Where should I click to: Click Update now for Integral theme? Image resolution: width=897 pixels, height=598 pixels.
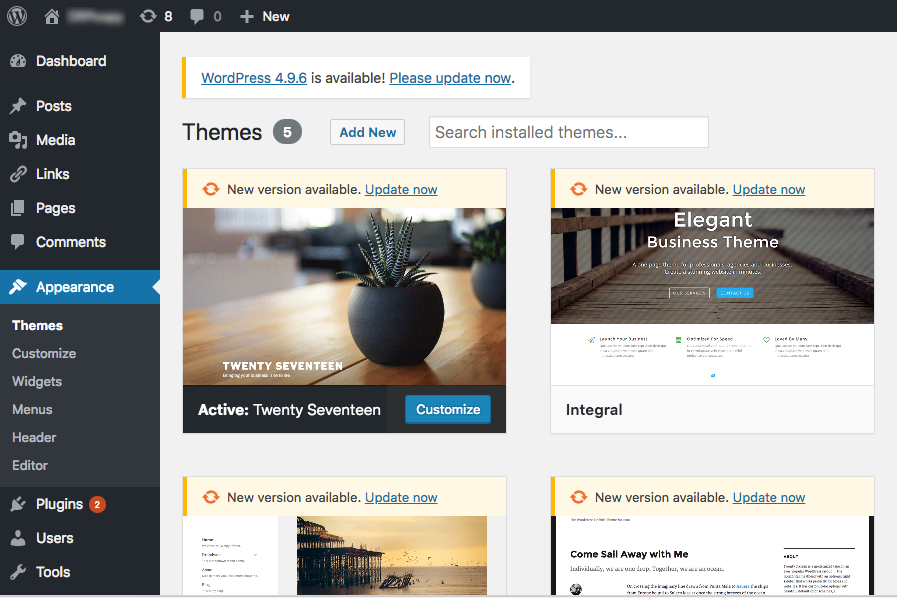(x=769, y=189)
